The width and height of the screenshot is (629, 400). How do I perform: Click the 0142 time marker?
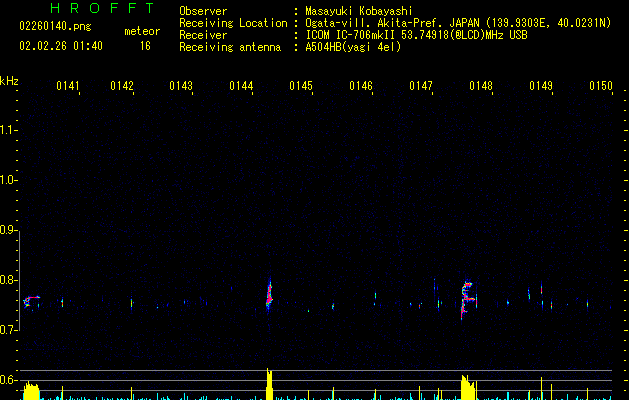122,86
